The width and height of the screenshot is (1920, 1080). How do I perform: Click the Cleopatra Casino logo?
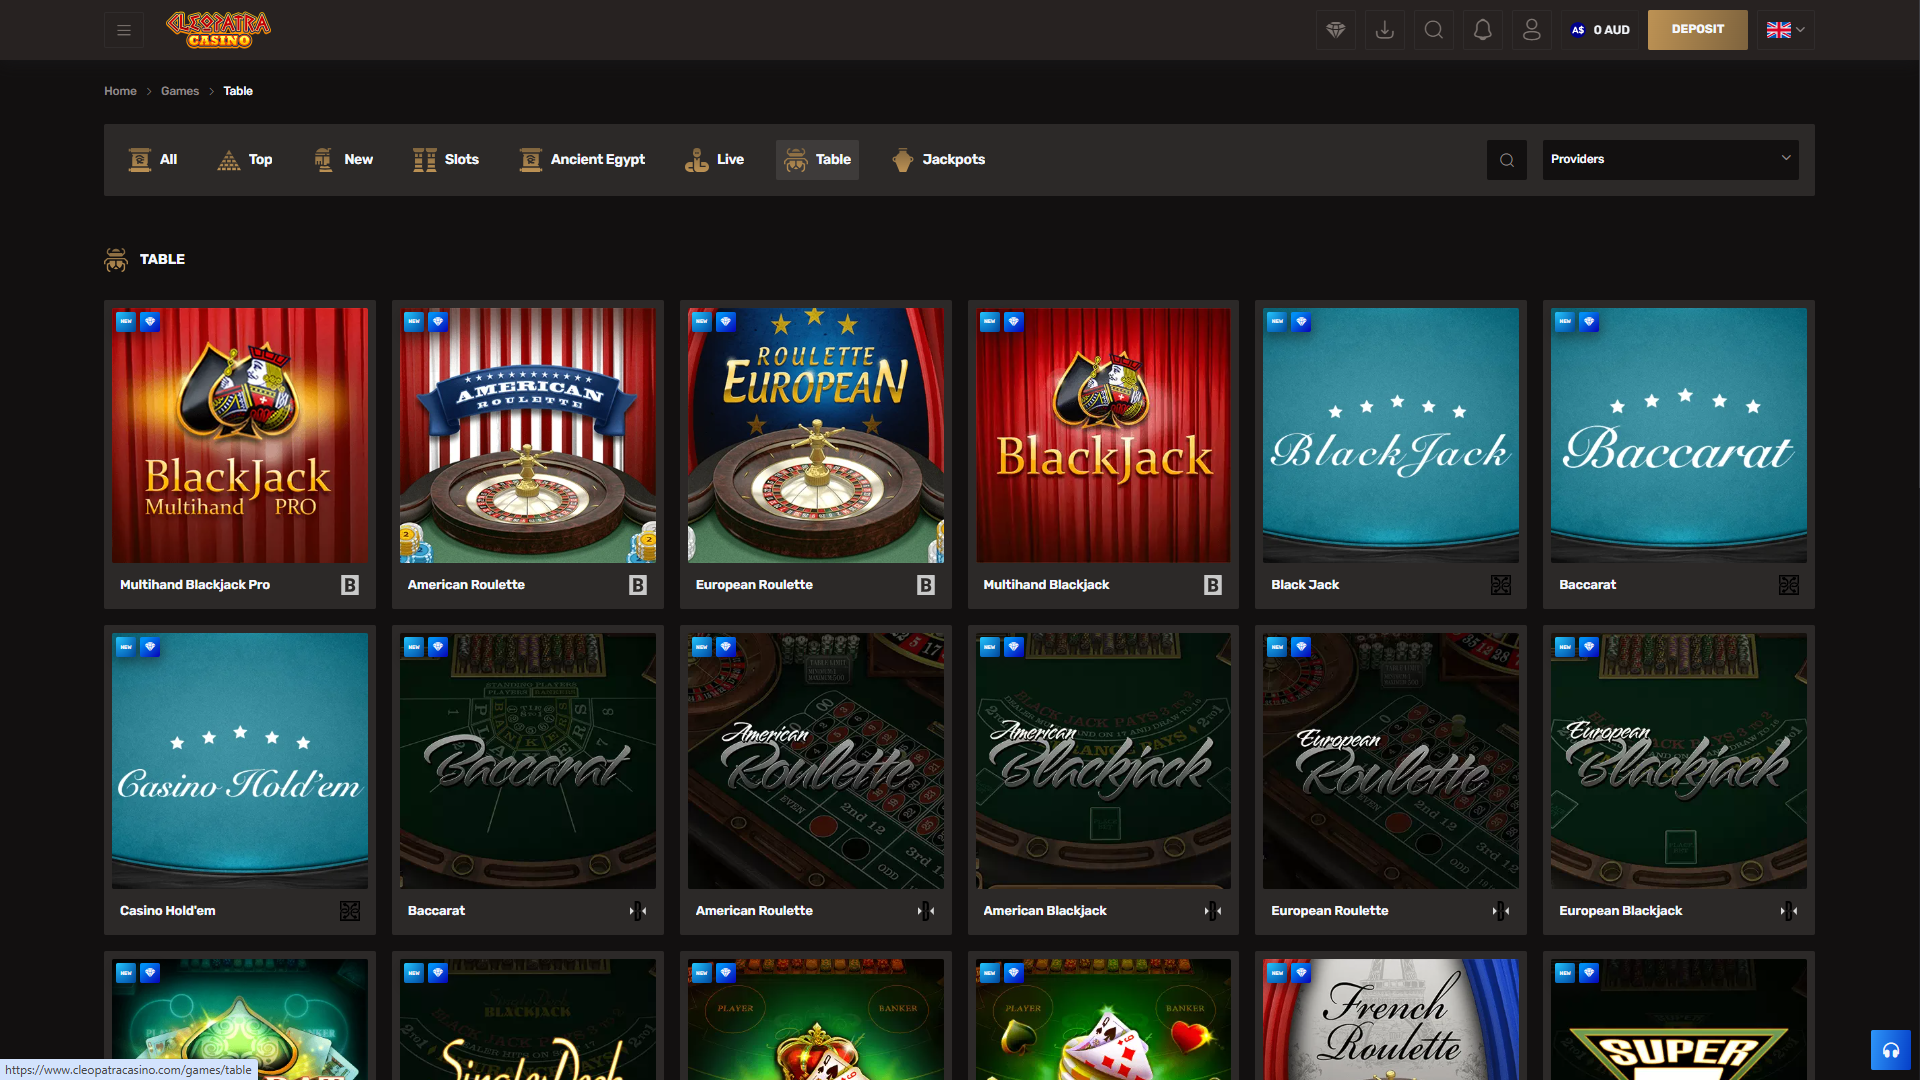[218, 29]
